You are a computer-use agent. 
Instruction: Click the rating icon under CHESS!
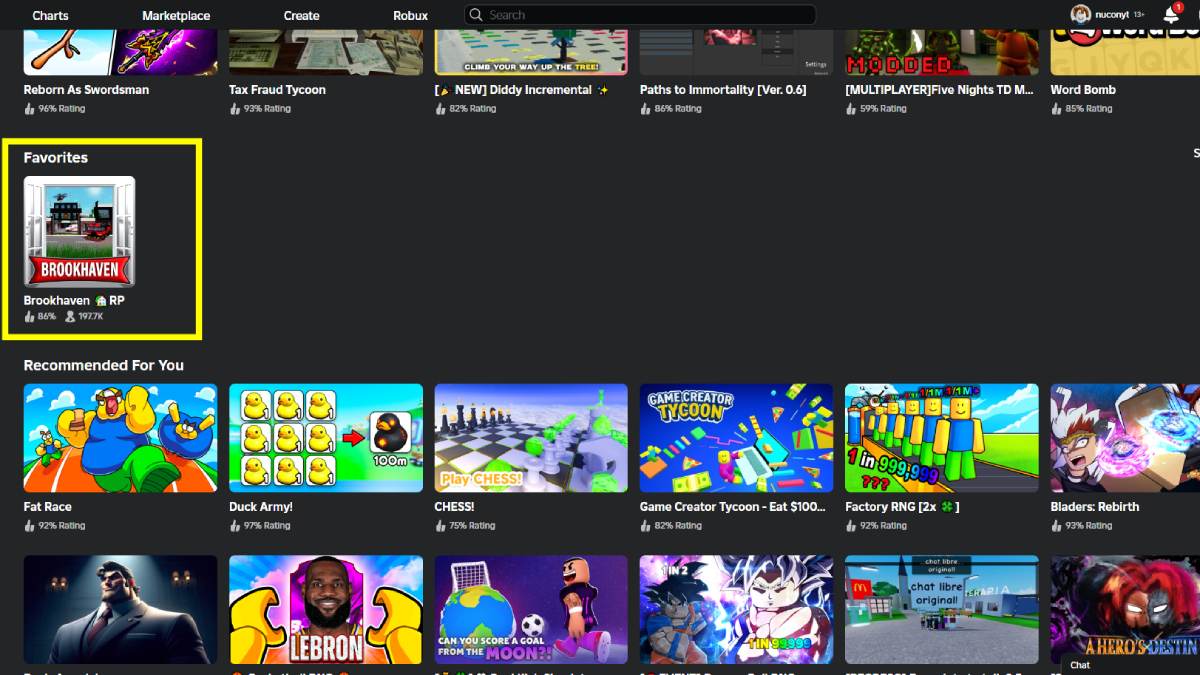(442, 525)
